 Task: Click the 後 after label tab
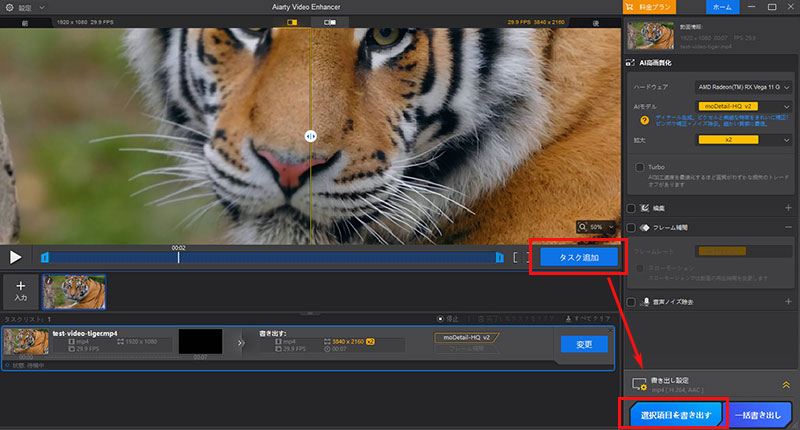pyautogui.click(x=595, y=23)
